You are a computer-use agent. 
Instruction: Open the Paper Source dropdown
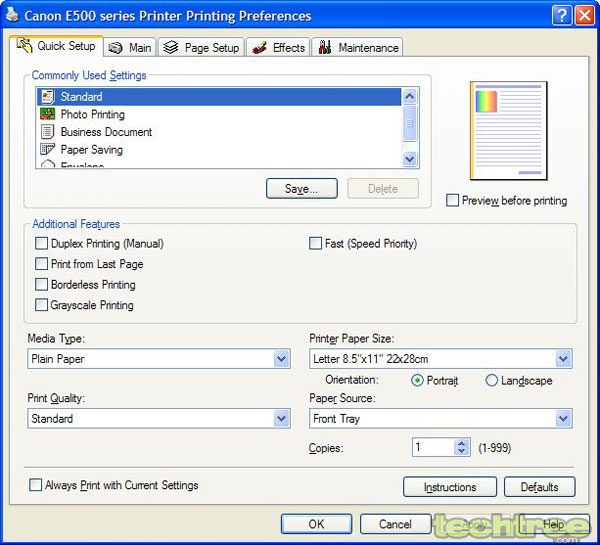[x=563, y=418]
